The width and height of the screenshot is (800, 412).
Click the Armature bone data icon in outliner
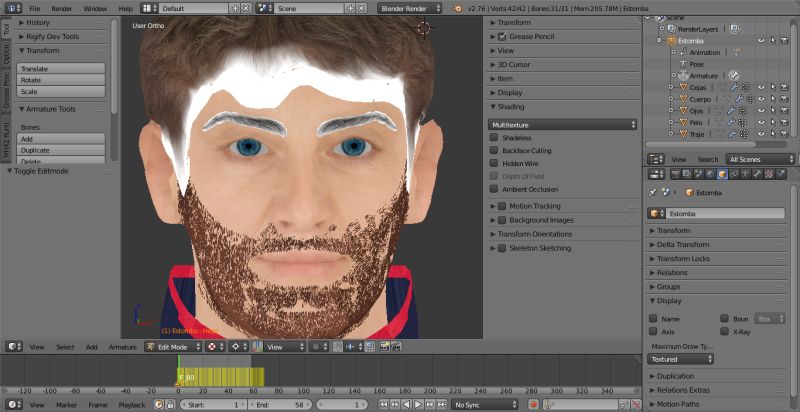(x=733, y=75)
